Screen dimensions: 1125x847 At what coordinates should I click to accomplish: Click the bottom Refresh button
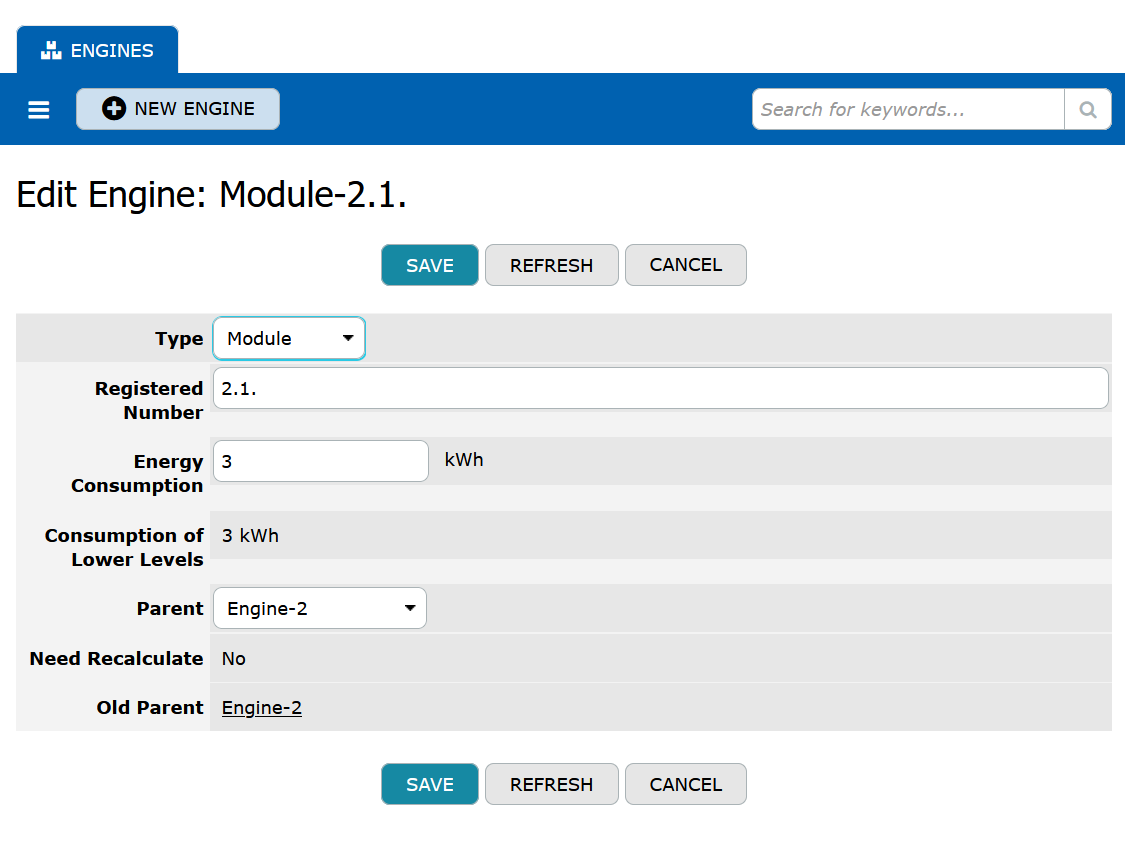(x=552, y=785)
